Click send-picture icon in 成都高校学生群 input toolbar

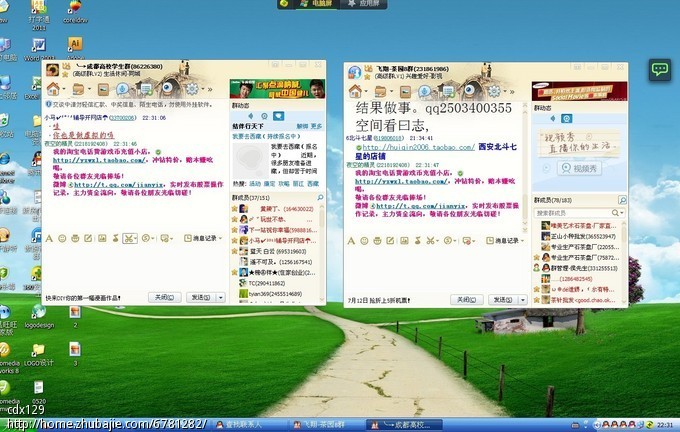pos(102,238)
